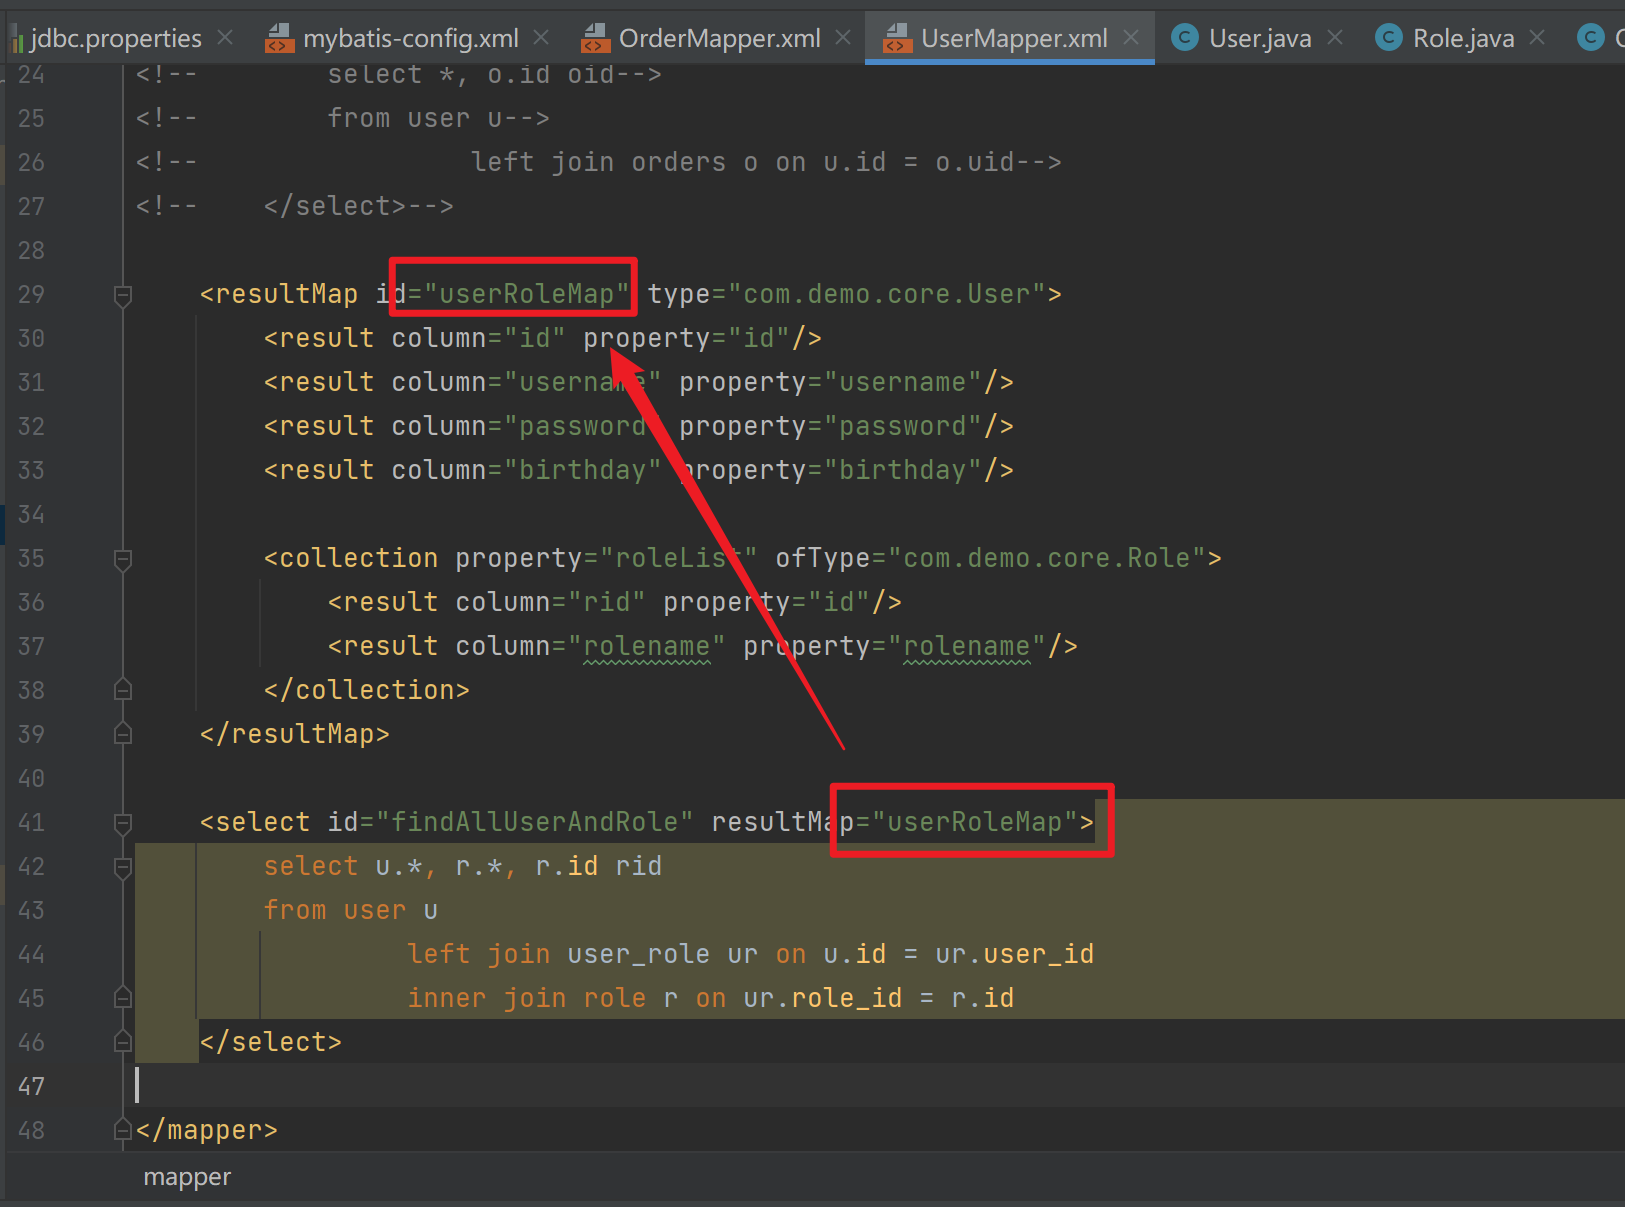The height and width of the screenshot is (1207, 1625).
Task: Click the <collection tag name on line 35
Action: 351,558
